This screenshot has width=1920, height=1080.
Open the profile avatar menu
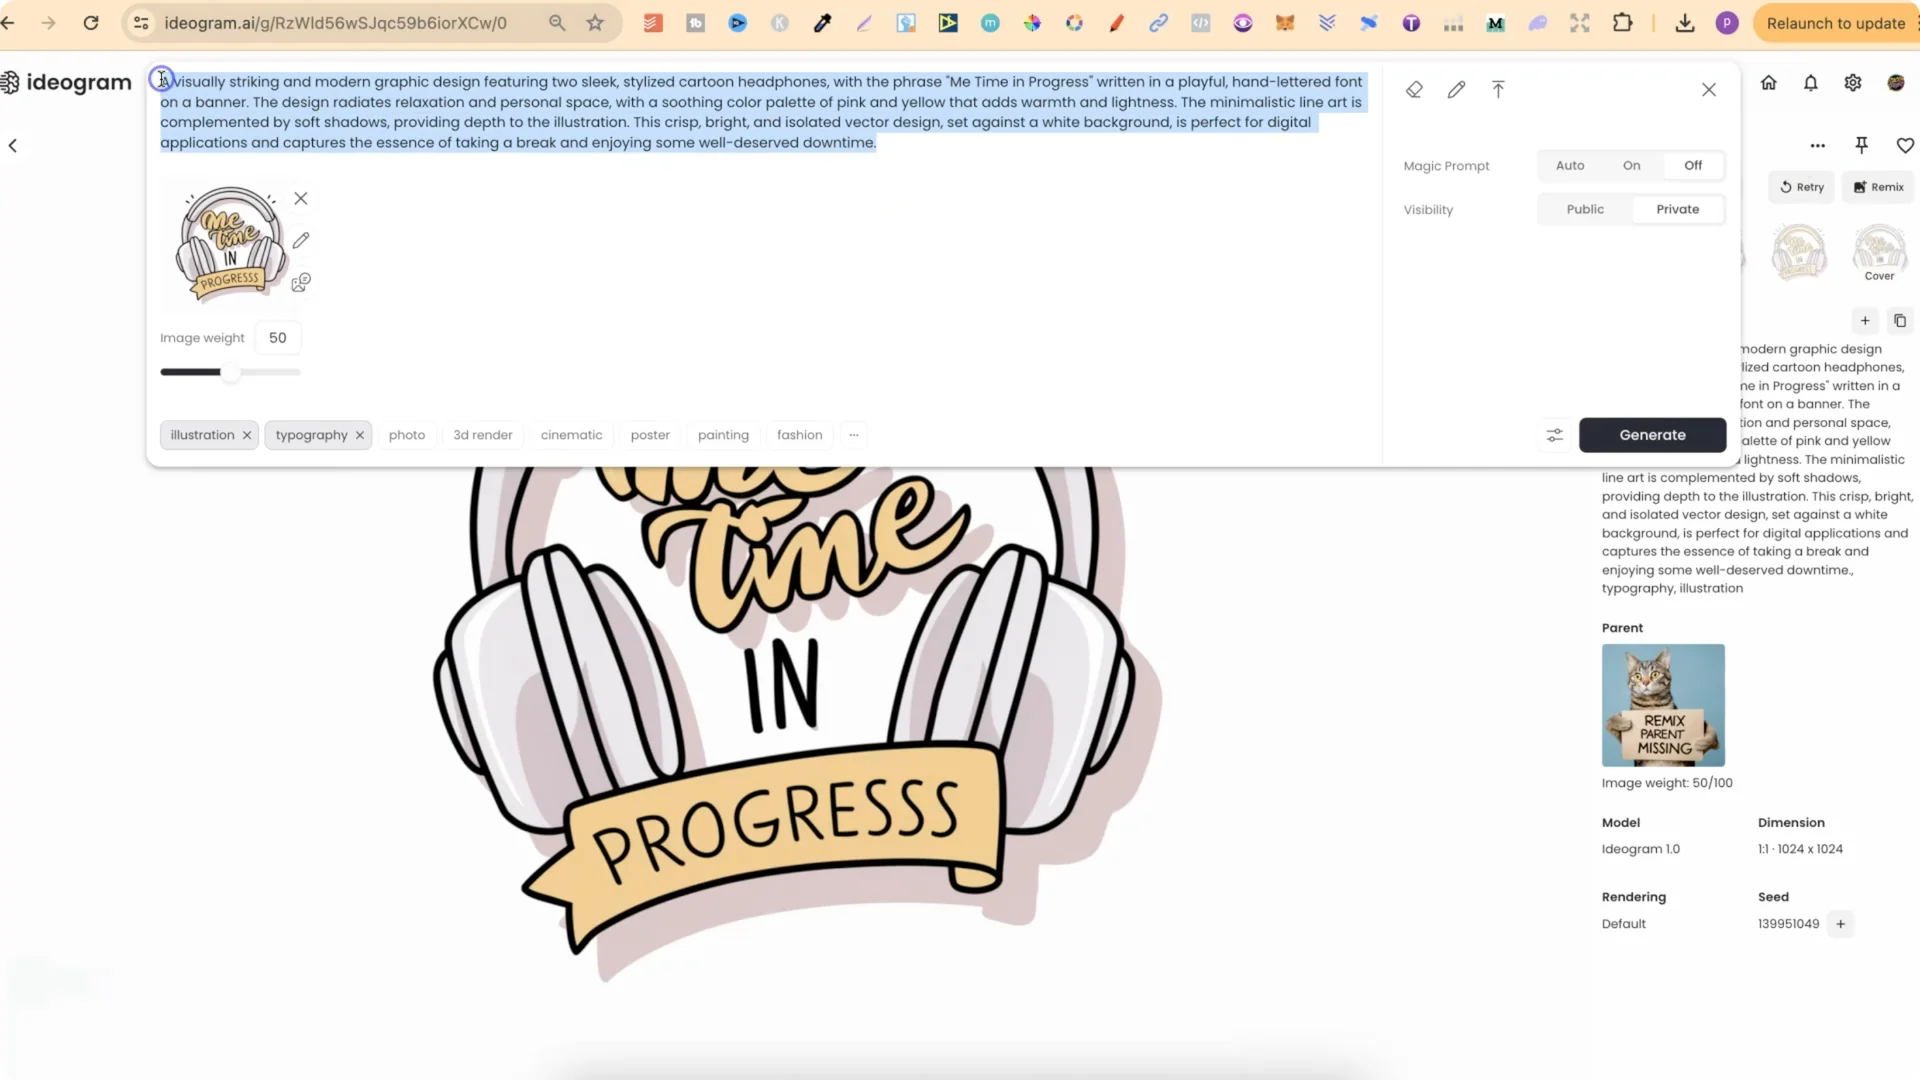(x=1896, y=83)
